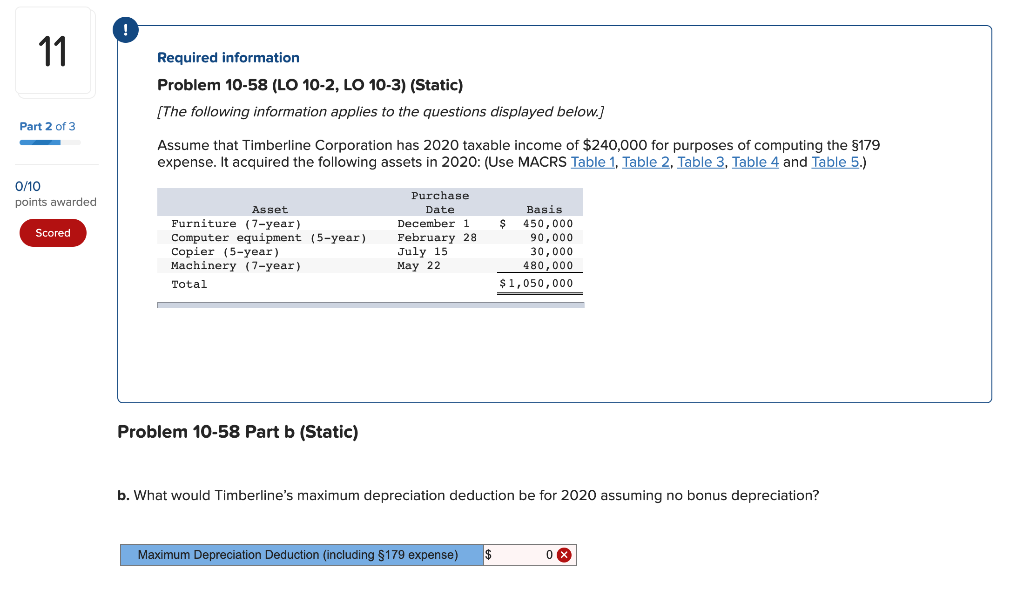Click the question b text about maximum depreciation
This screenshot has height=610, width=1024.
point(468,496)
